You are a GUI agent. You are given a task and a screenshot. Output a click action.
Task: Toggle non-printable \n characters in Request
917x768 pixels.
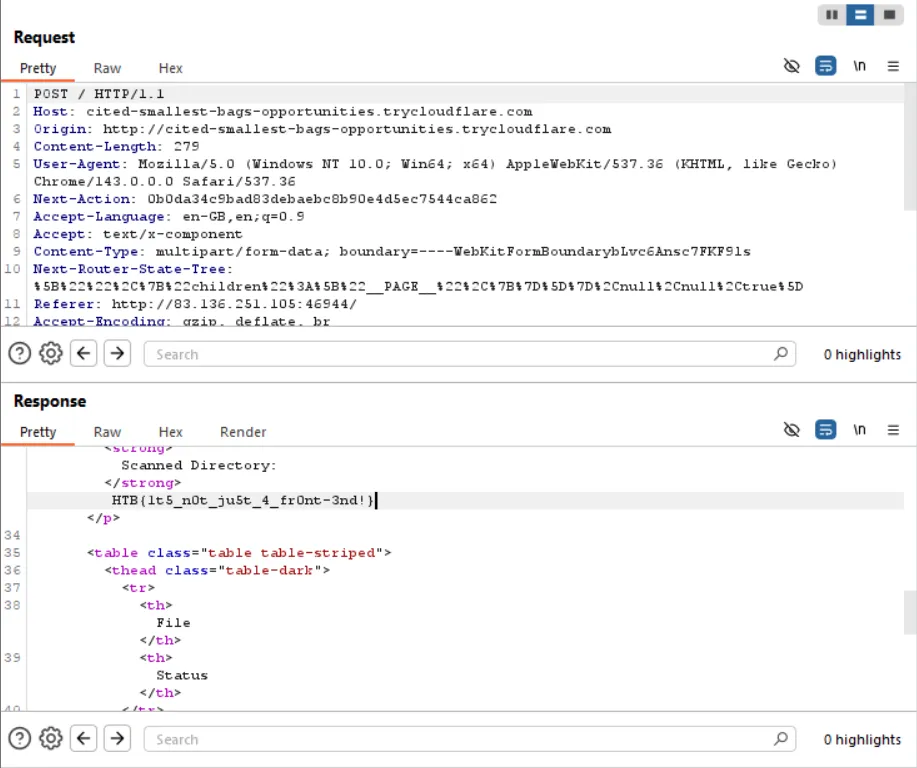[x=859, y=67]
